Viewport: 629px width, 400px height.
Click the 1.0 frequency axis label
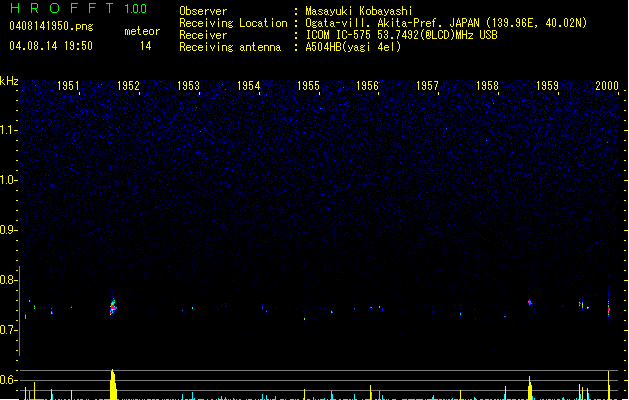8,179
